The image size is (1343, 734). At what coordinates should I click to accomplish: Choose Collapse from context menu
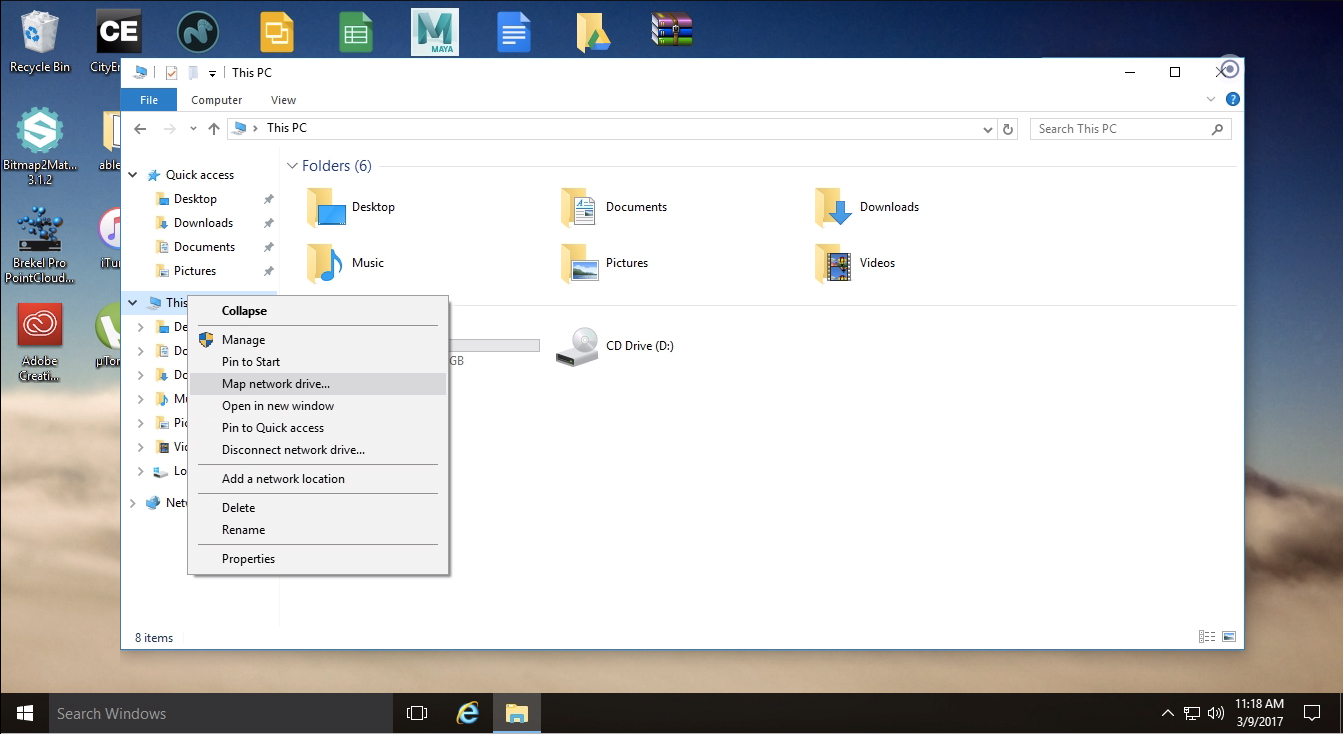(x=317, y=311)
